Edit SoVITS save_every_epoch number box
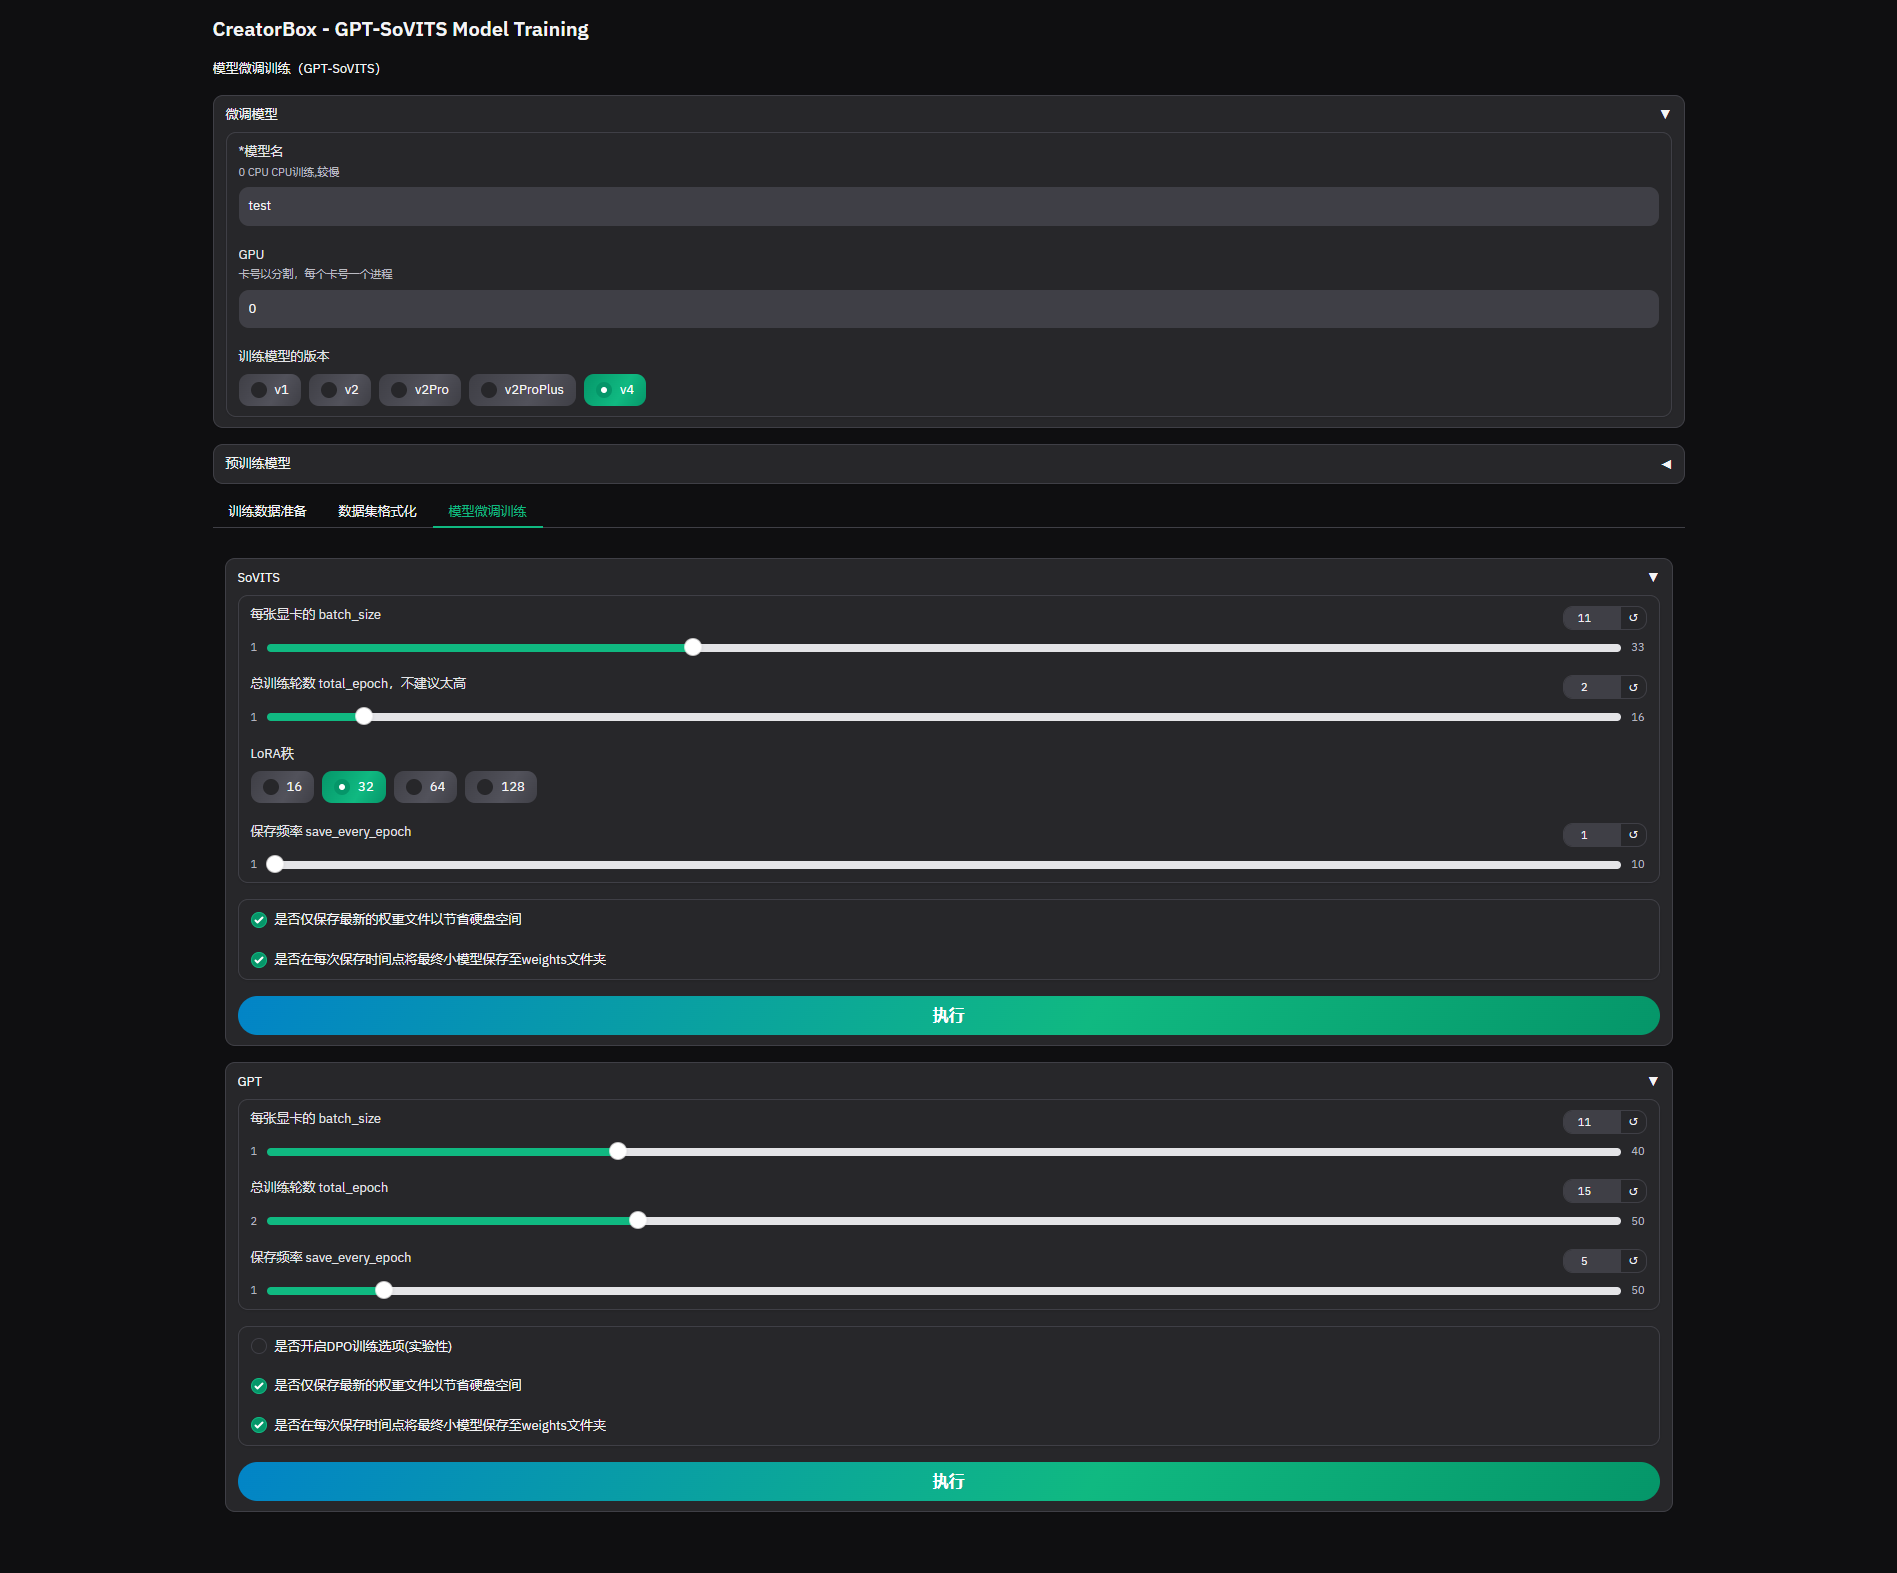The height and width of the screenshot is (1573, 1897). (1592, 835)
